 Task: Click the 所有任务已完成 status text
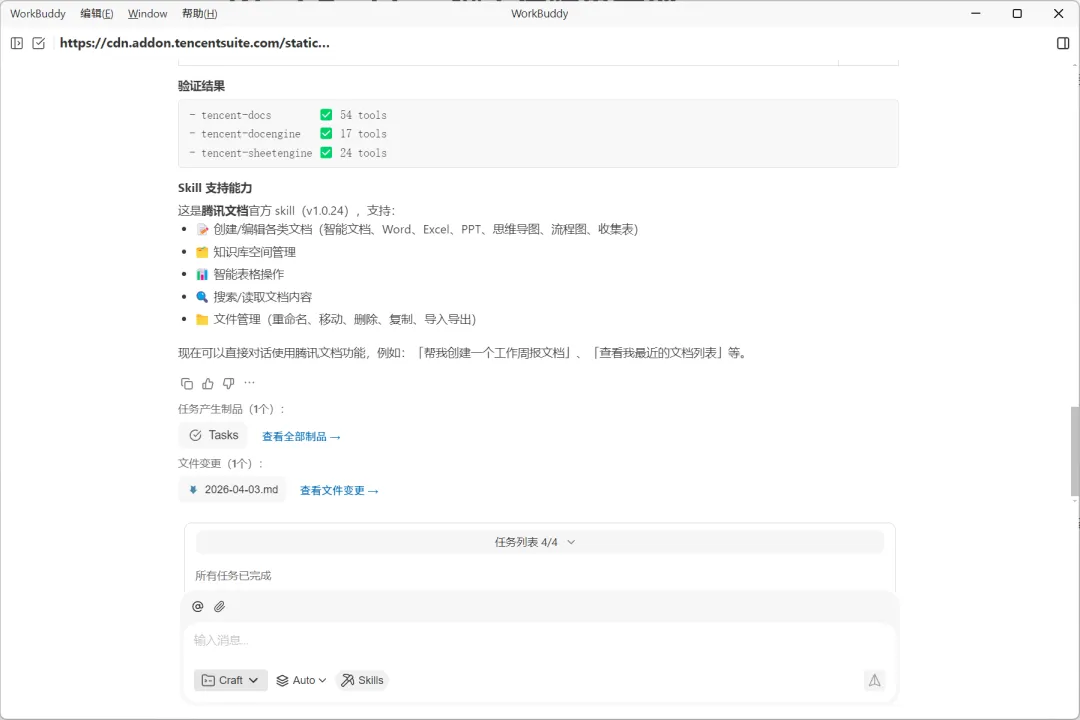click(x=233, y=576)
